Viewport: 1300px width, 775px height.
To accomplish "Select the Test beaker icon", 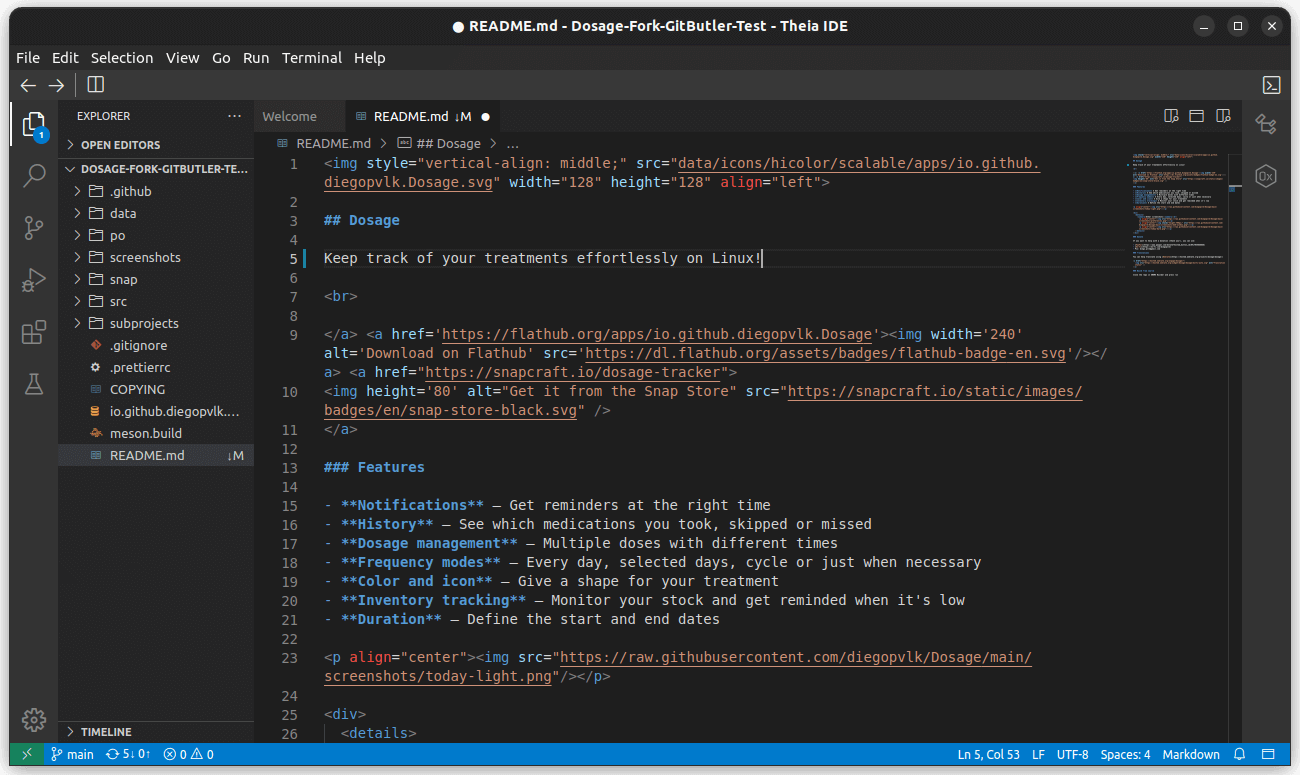I will pyautogui.click(x=34, y=384).
